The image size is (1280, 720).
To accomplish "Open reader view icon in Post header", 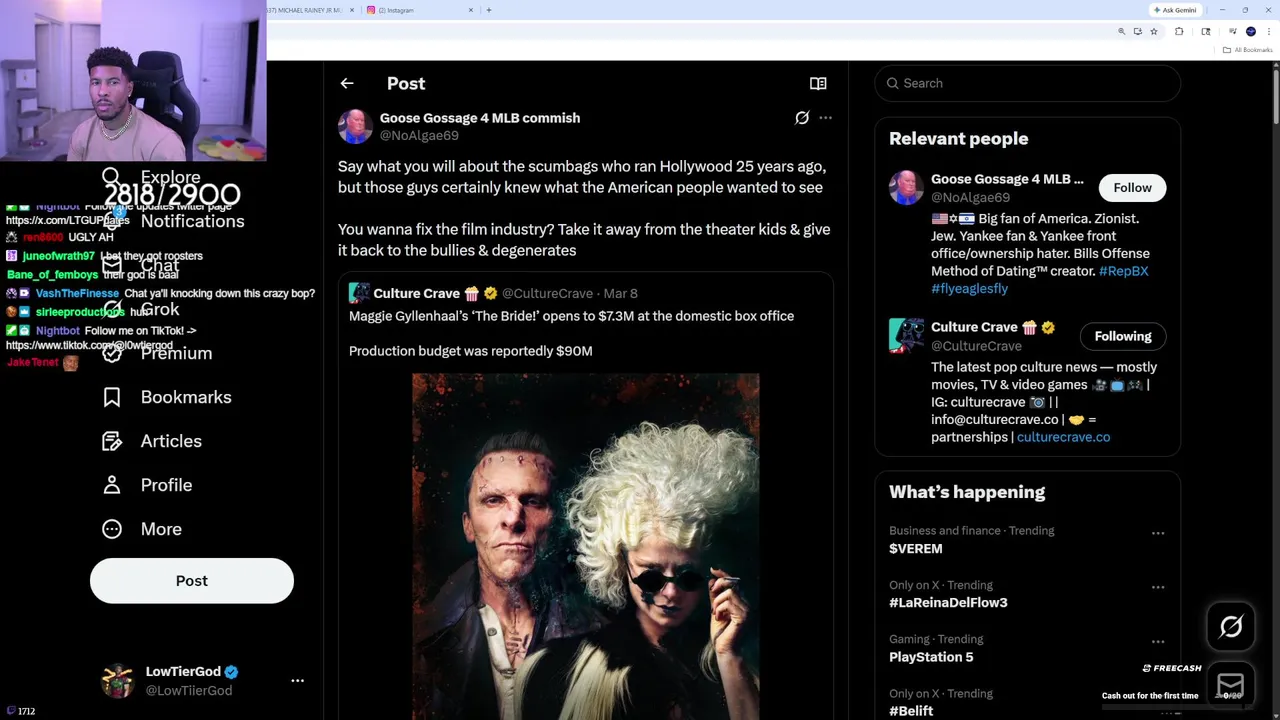I will point(818,84).
